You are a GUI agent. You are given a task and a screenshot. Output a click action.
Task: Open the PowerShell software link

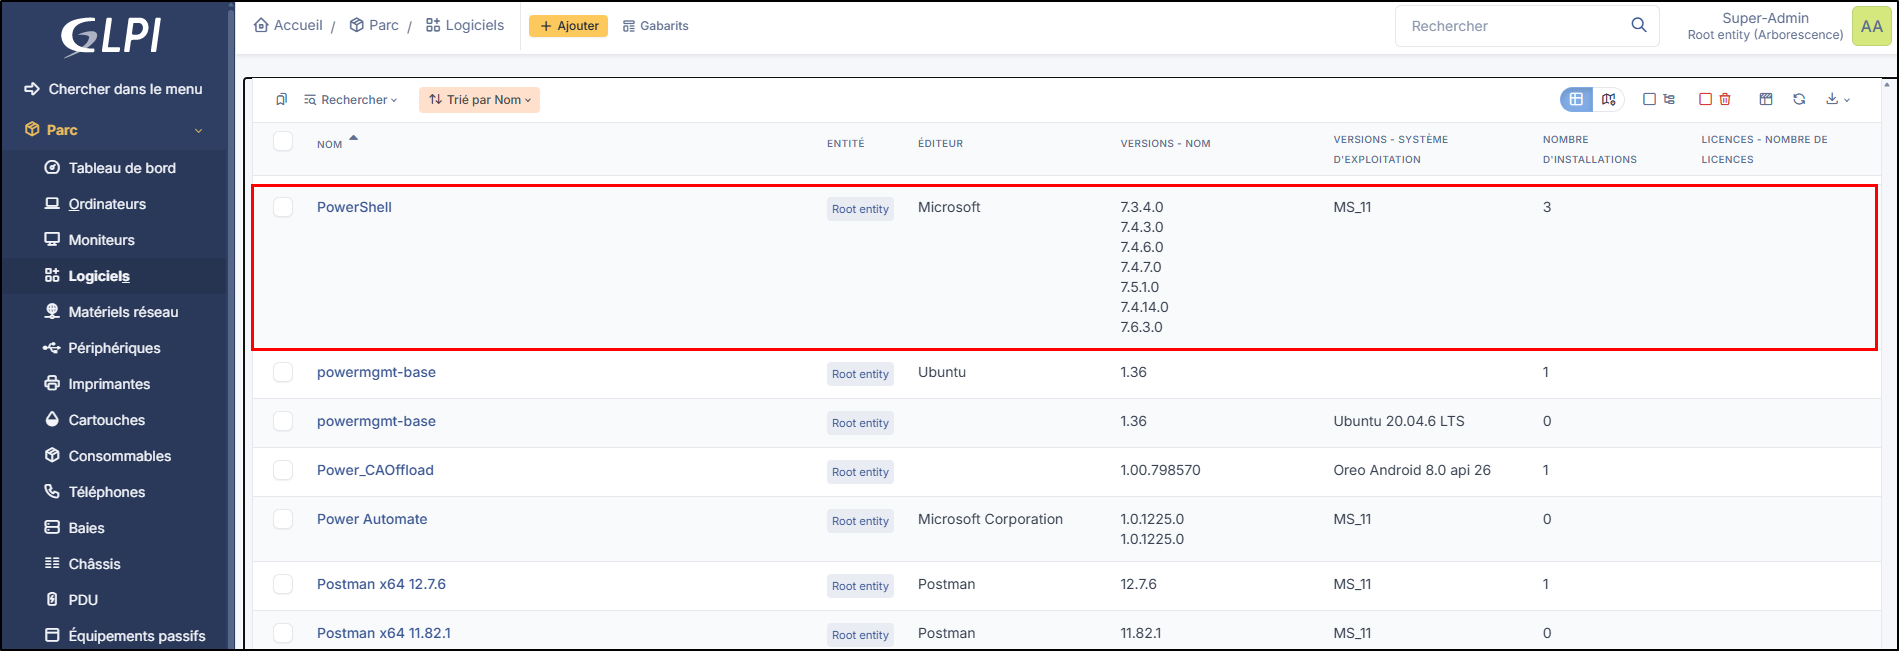click(x=354, y=207)
